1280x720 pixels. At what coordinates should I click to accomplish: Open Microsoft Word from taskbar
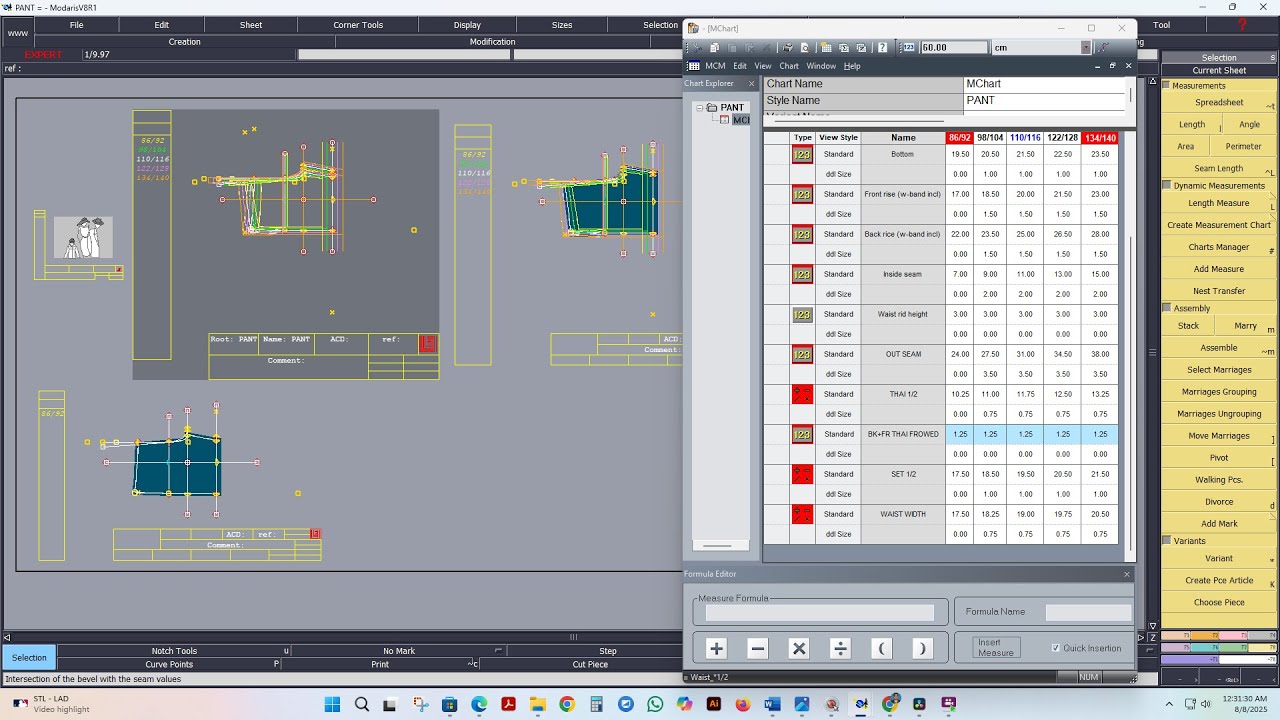[x=772, y=704]
